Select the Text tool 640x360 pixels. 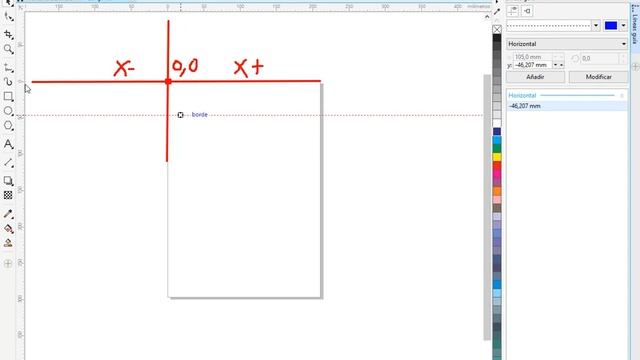[x=8, y=144]
